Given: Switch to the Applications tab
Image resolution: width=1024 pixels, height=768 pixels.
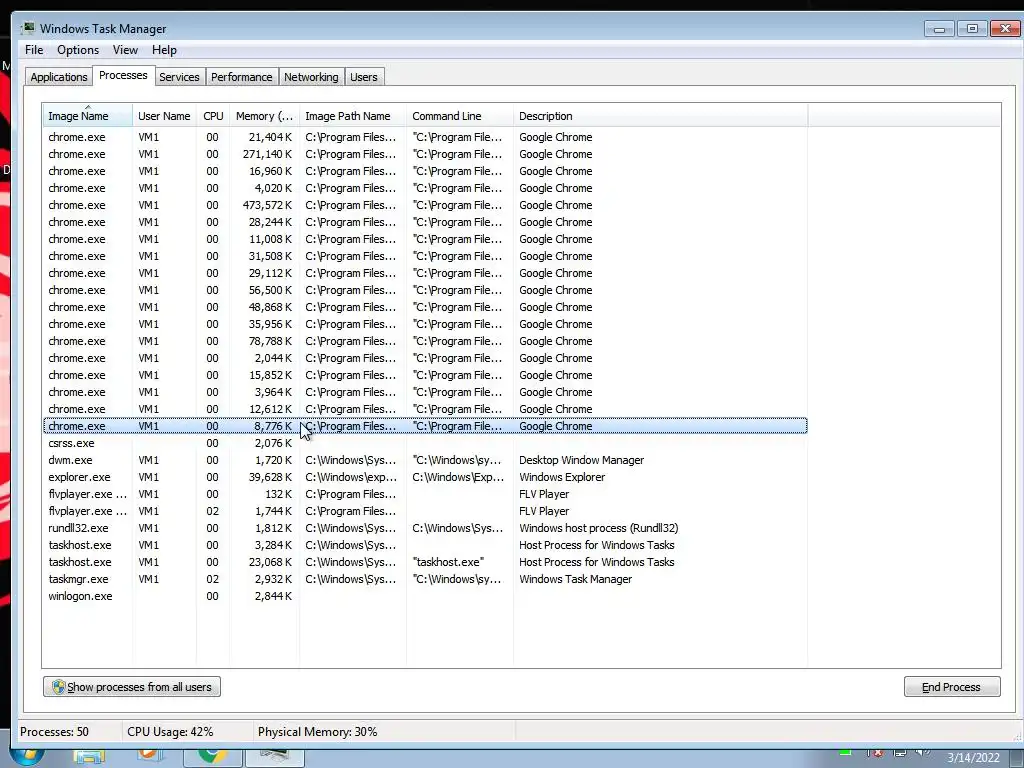Looking at the screenshot, I should pyautogui.click(x=59, y=76).
